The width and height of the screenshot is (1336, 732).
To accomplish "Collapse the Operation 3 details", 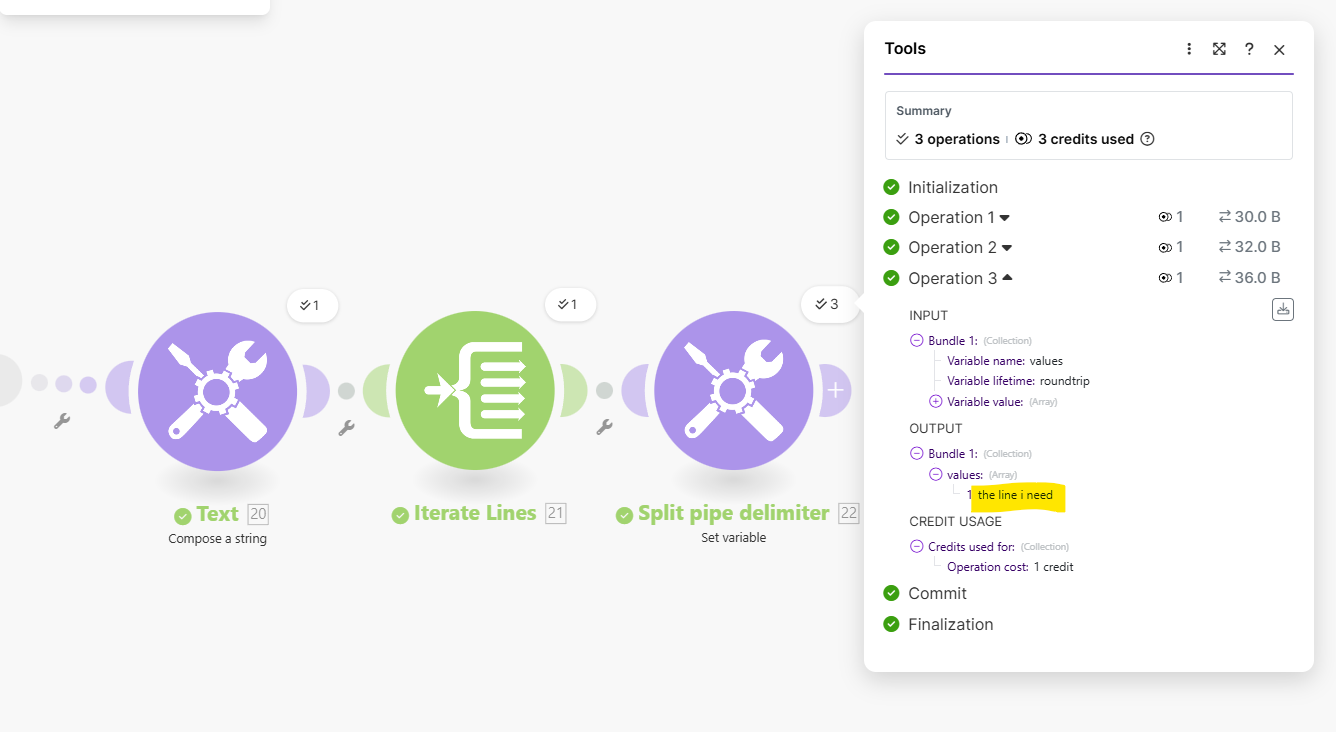I will click(1007, 278).
